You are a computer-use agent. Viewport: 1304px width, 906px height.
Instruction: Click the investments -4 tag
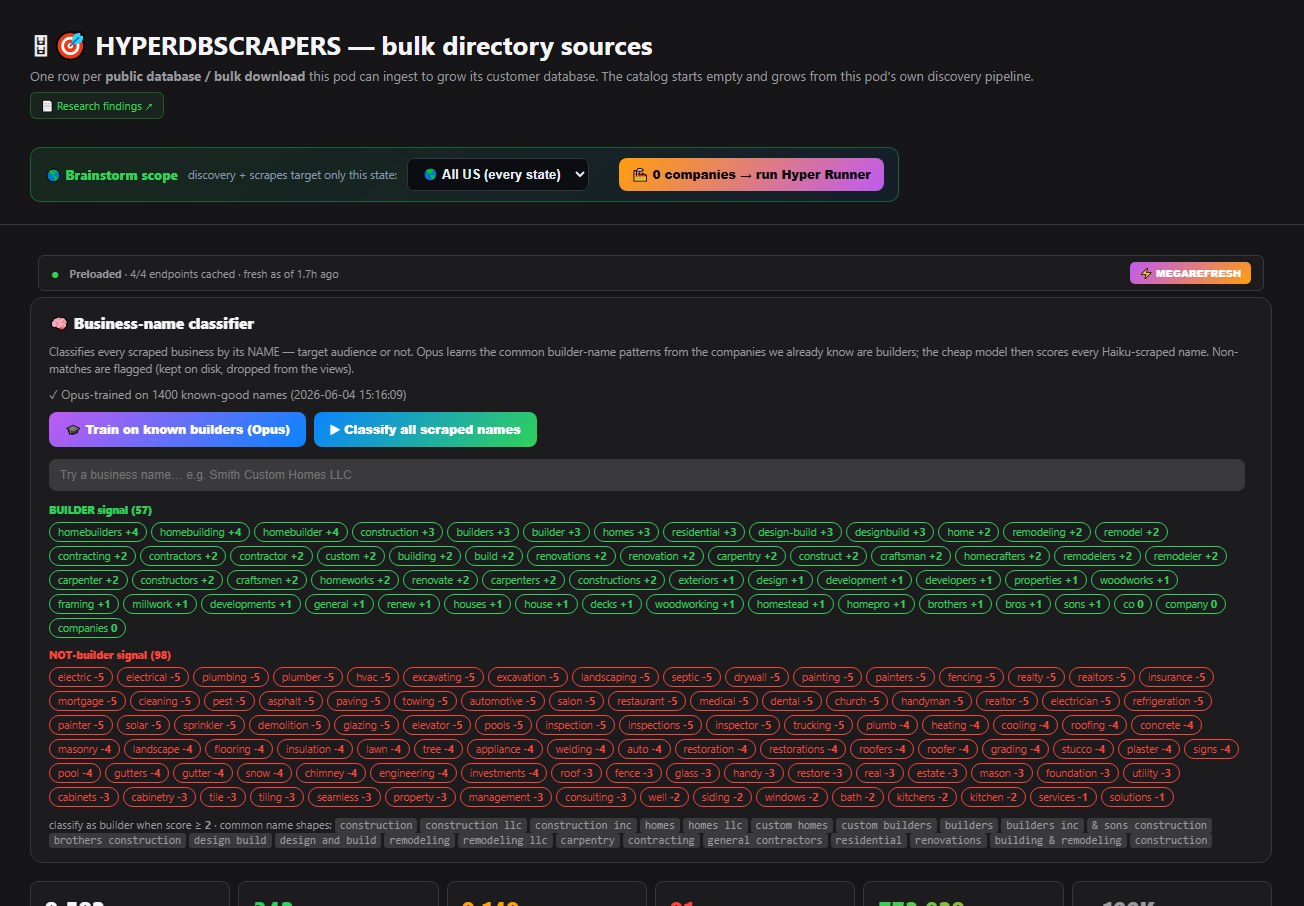[504, 773]
